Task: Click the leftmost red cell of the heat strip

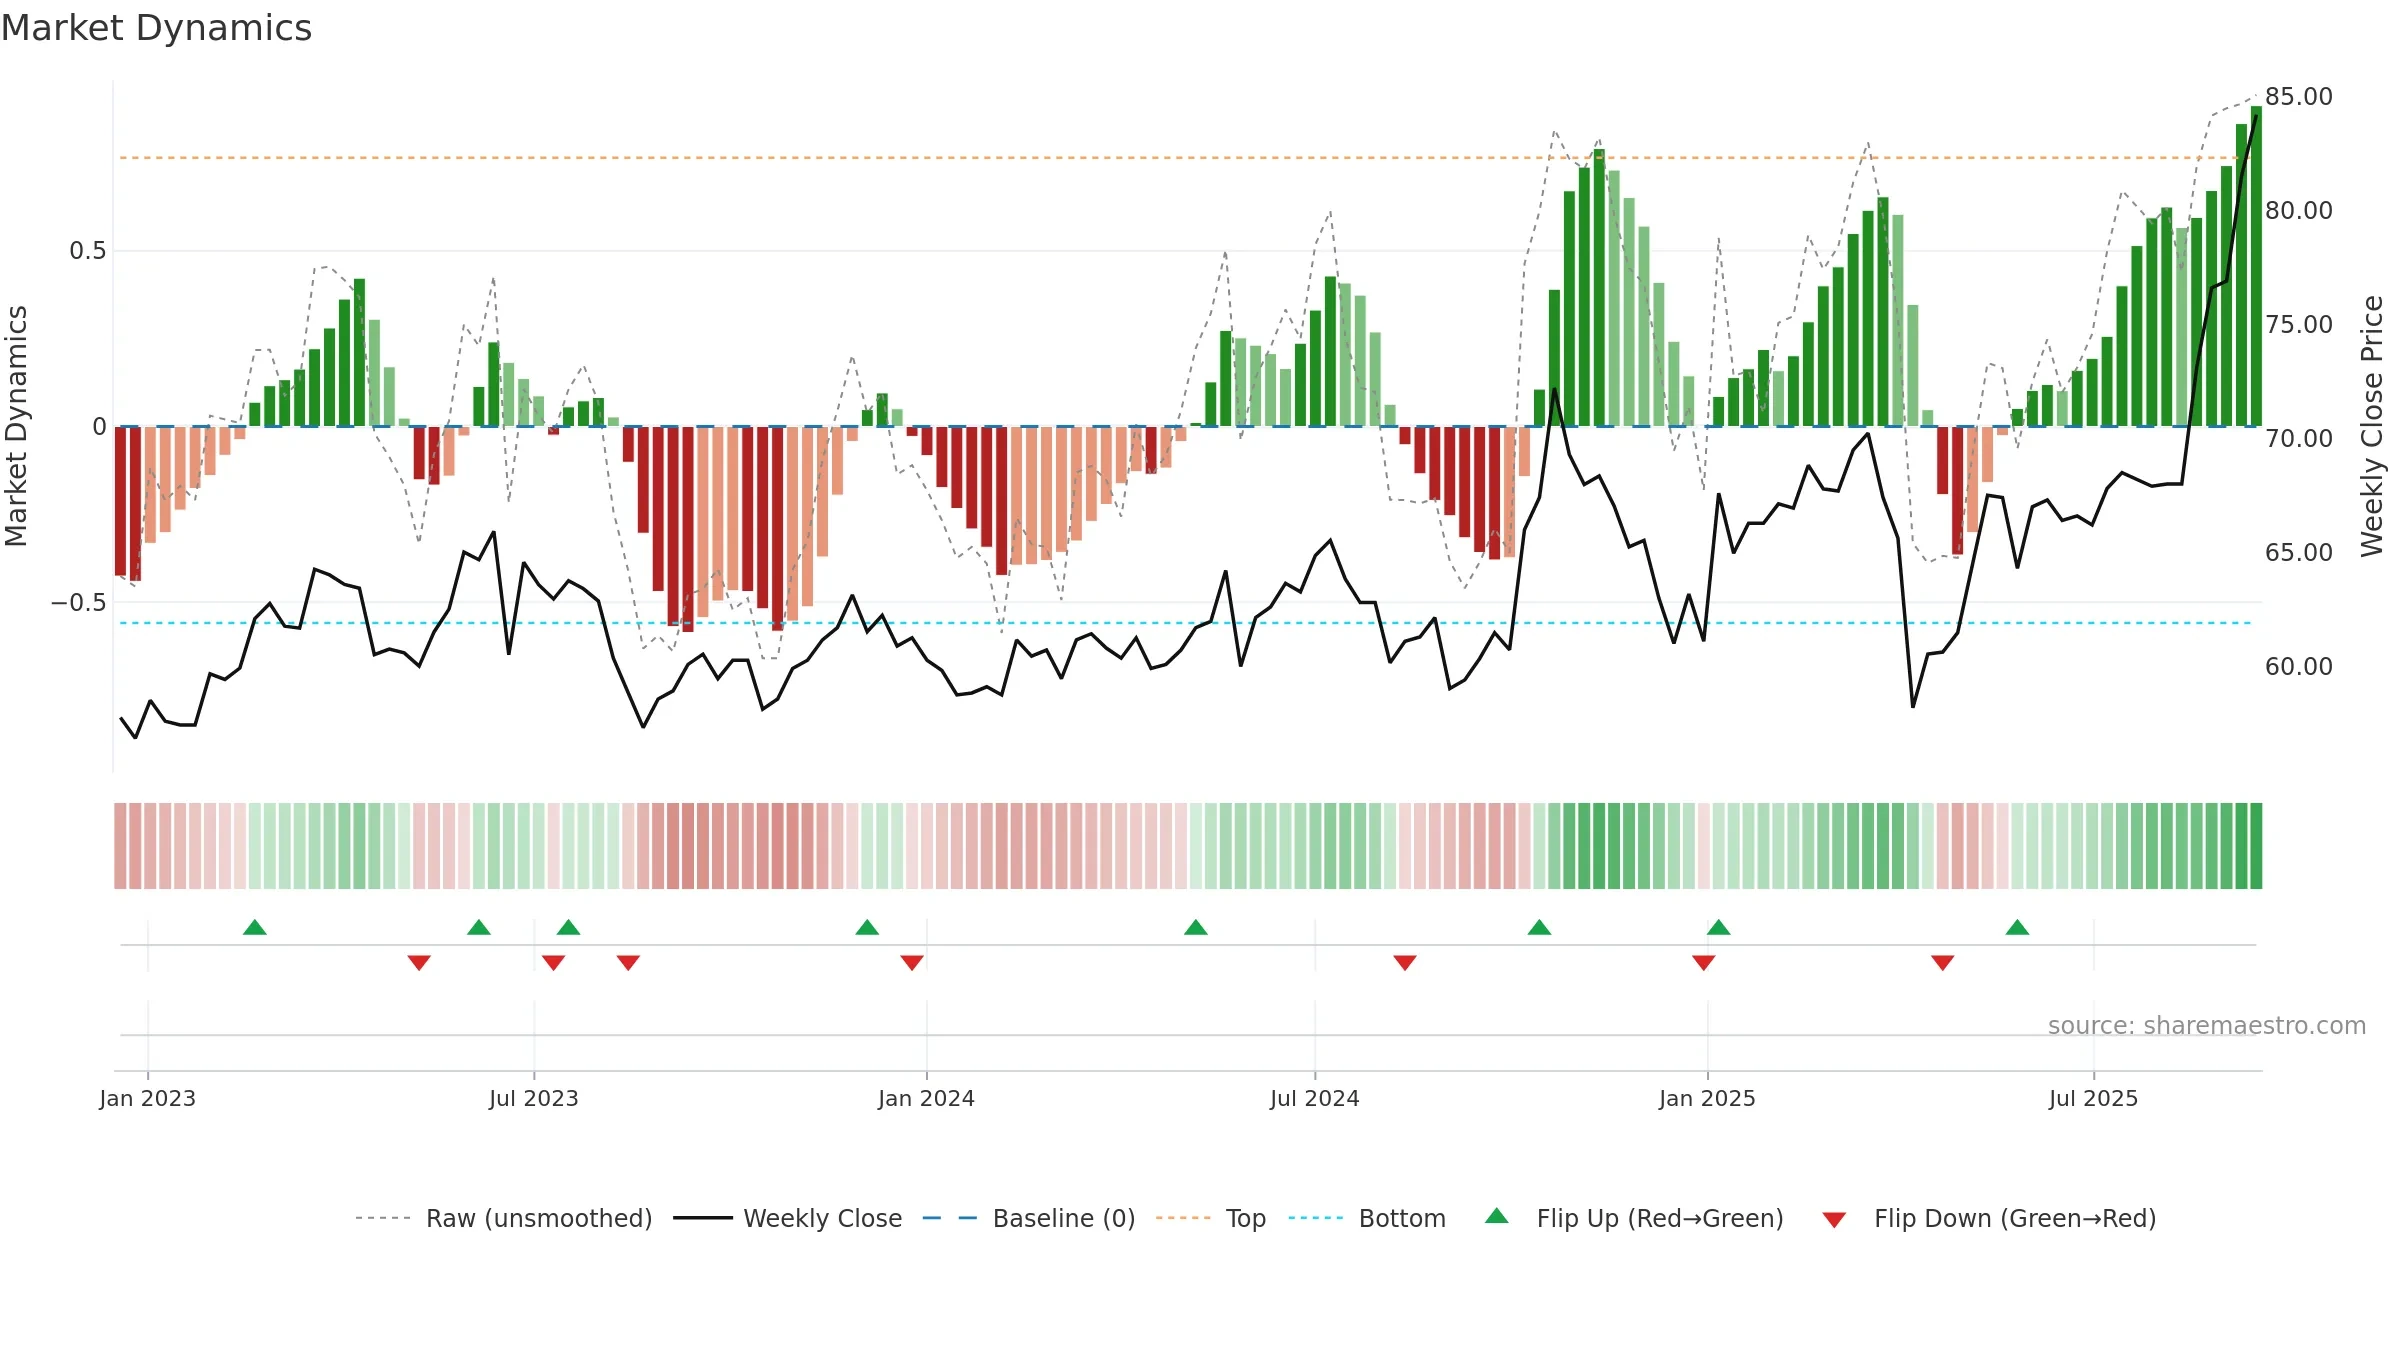Action: click(x=120, y=846)
